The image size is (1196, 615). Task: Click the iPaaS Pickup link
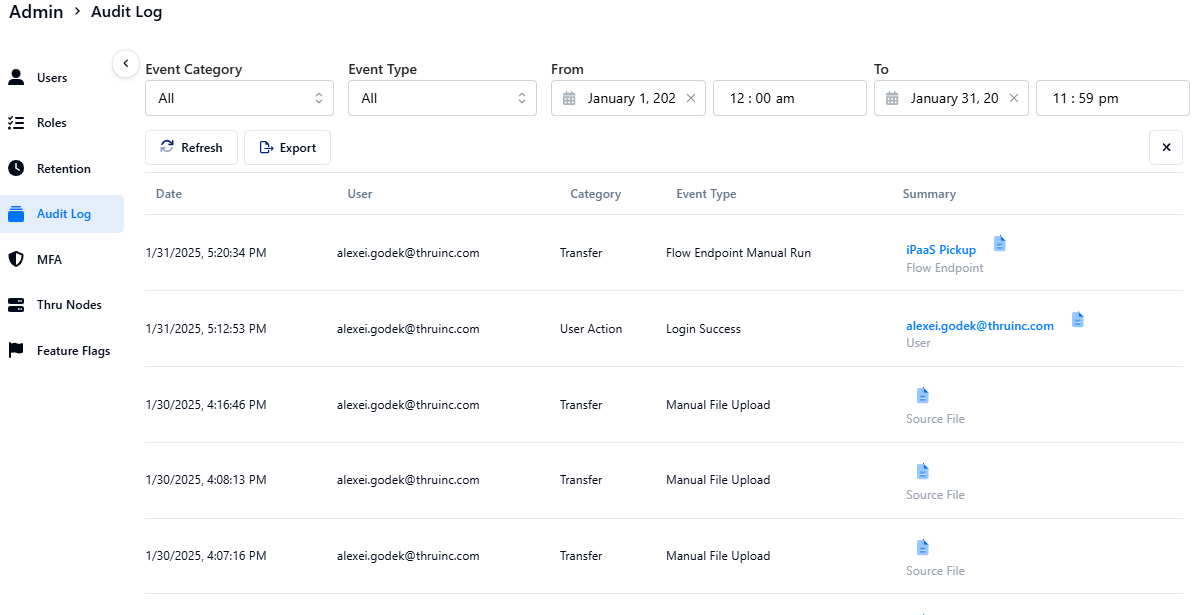[940, 250]
